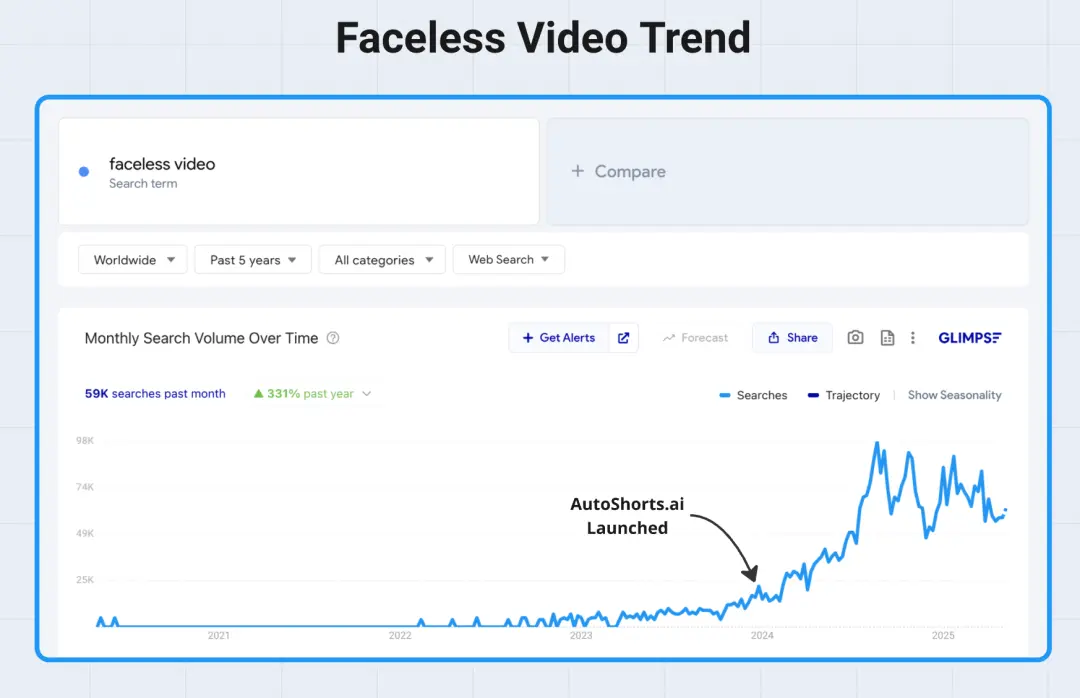Image resolution: width=1080 pixels, height=698 pixels.
Task: Toggle the Searches series in the legend
Action: 753,395
